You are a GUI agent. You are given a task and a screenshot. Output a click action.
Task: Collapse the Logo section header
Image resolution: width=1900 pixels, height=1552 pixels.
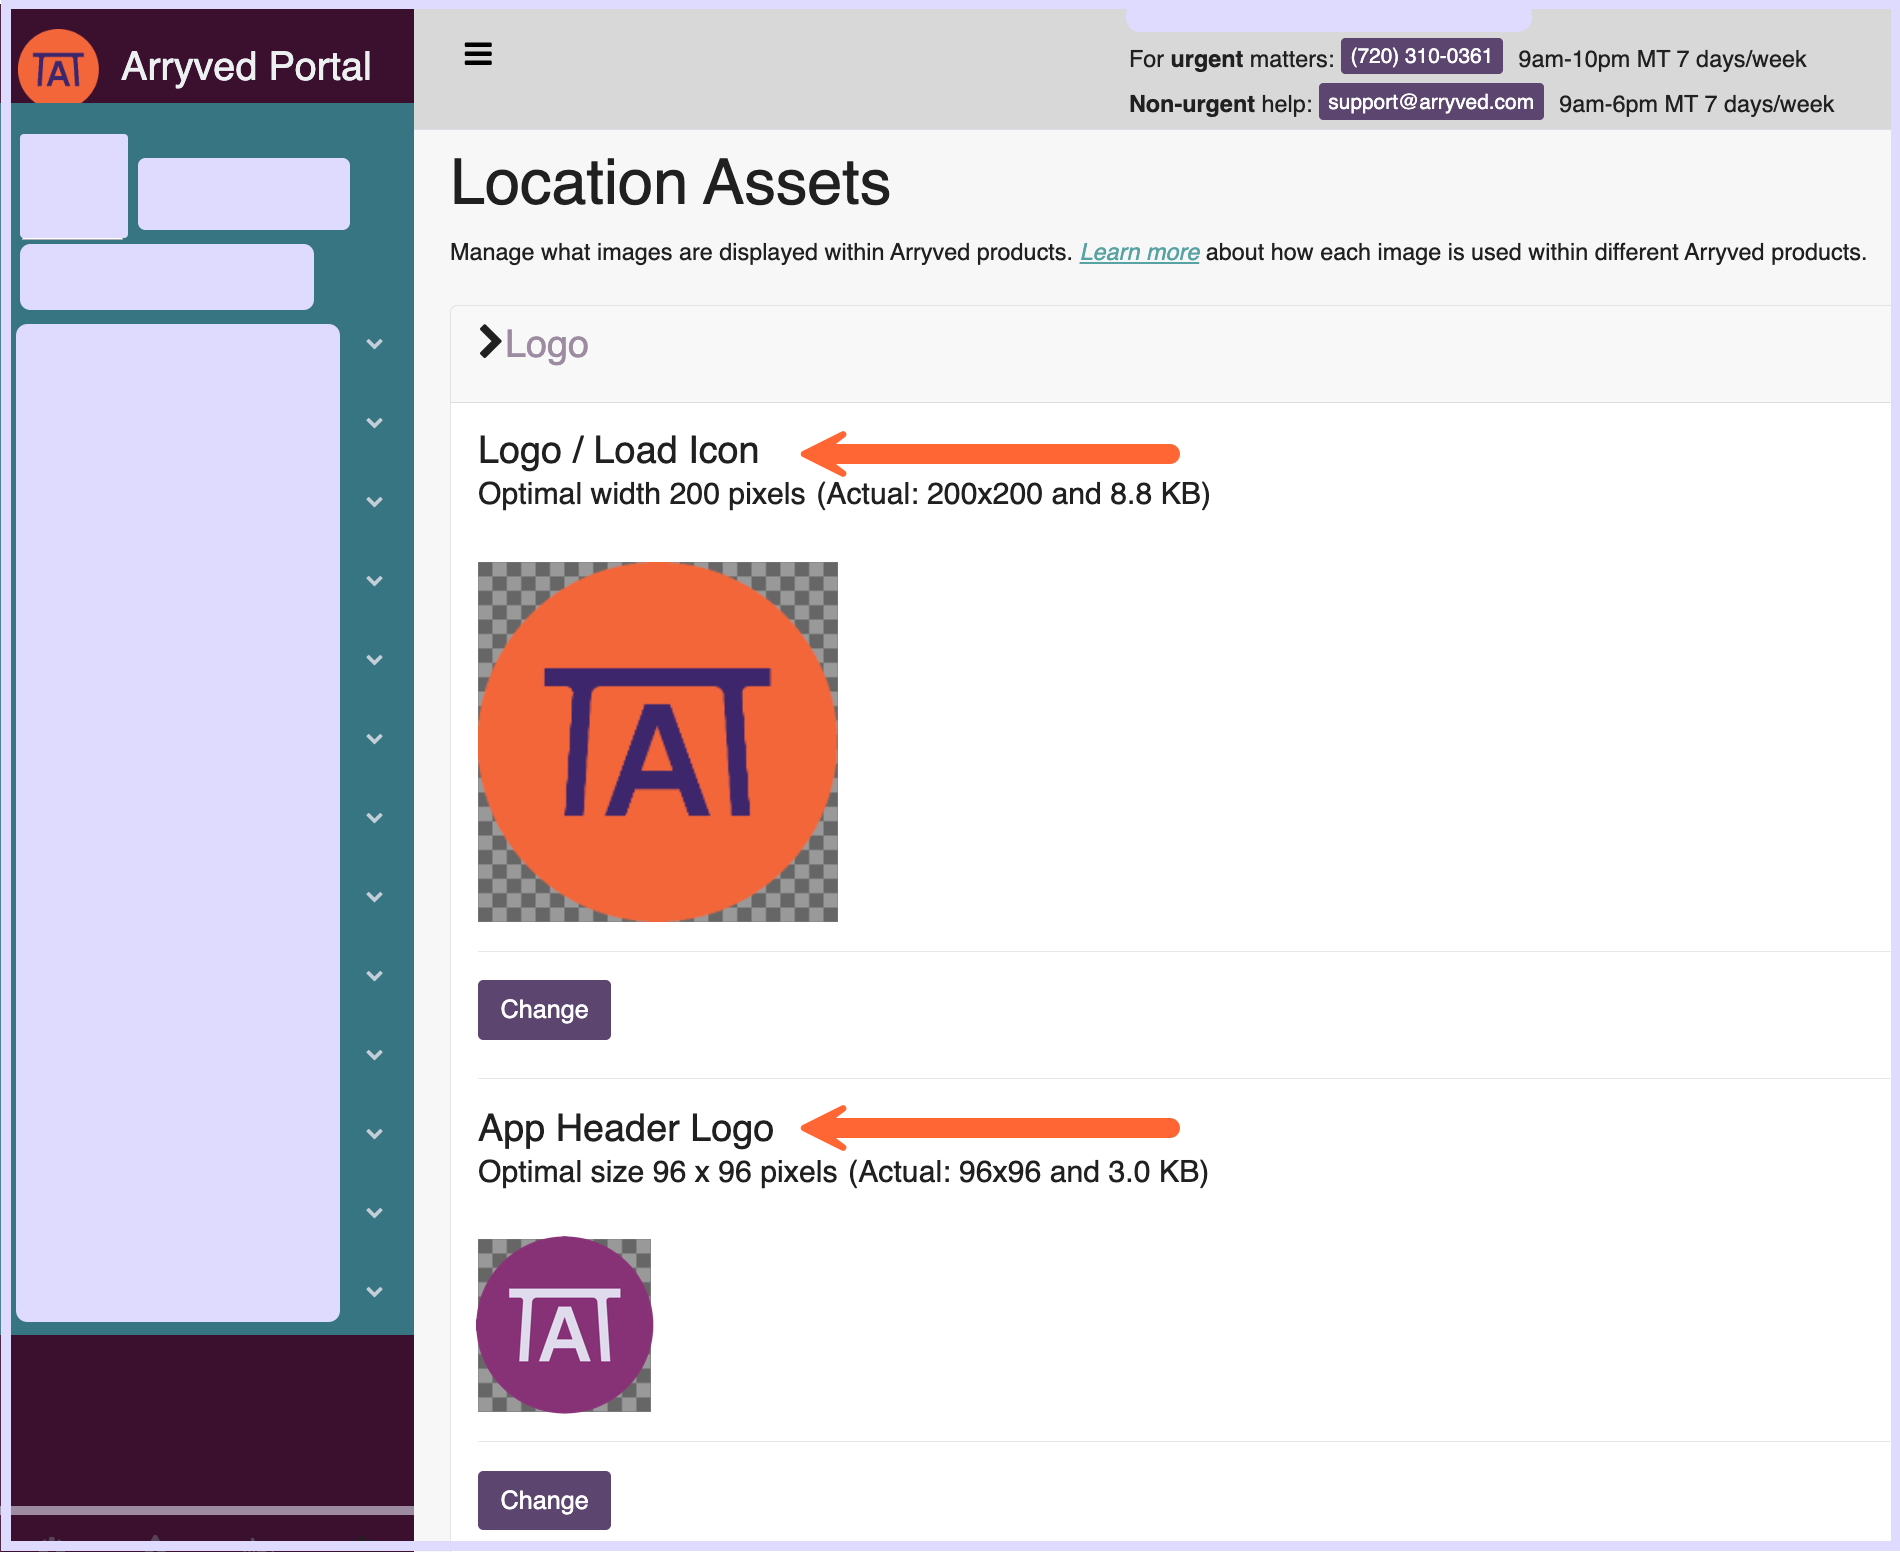tap(534, 344)
